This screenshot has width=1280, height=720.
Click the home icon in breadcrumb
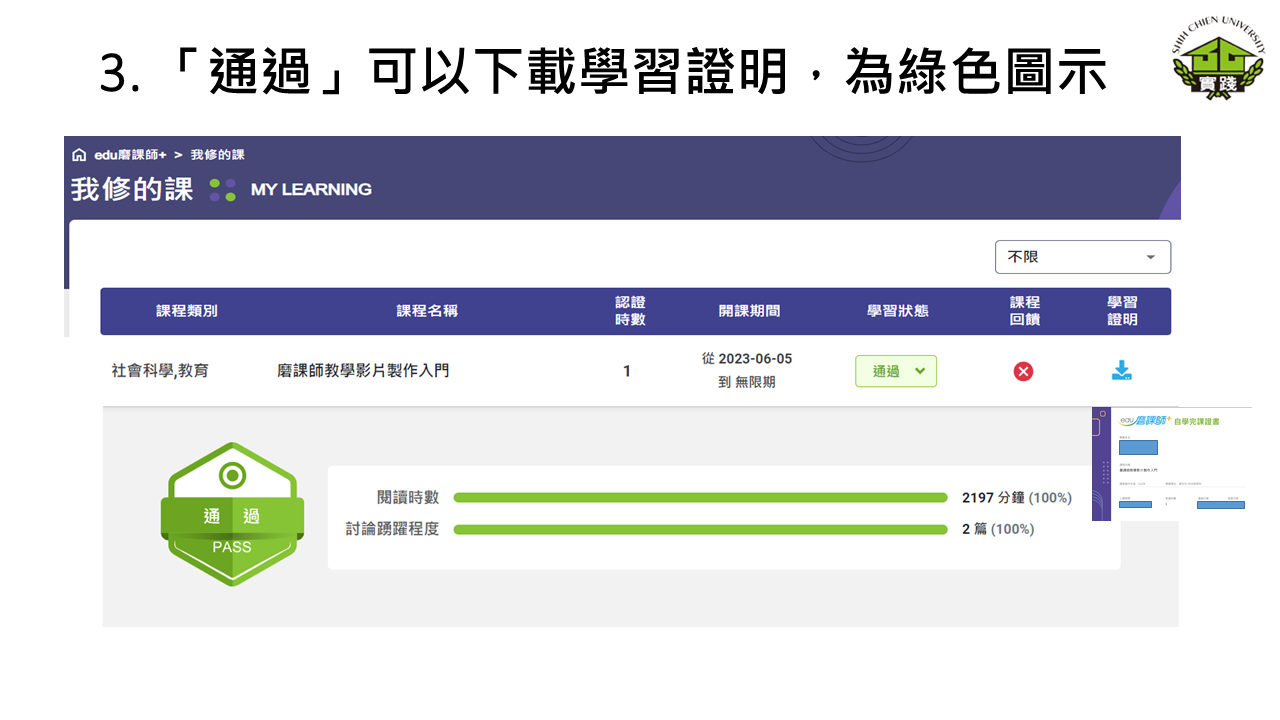(79, 155)
